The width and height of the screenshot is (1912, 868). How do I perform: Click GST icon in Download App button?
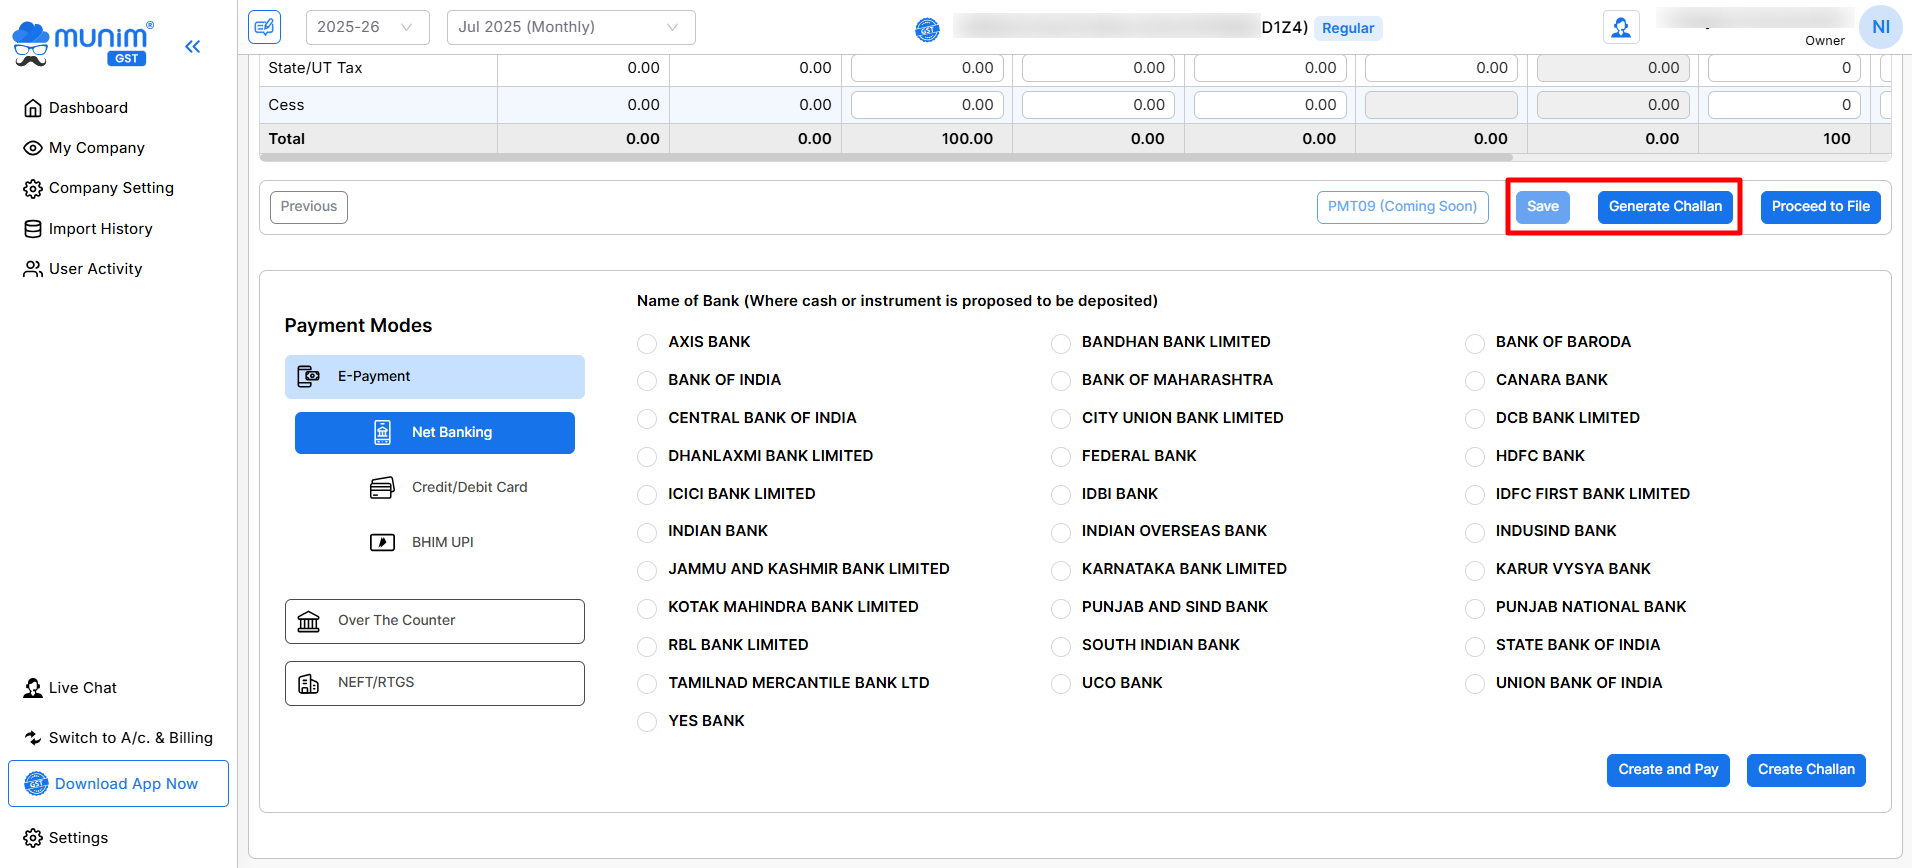point(36,784)
